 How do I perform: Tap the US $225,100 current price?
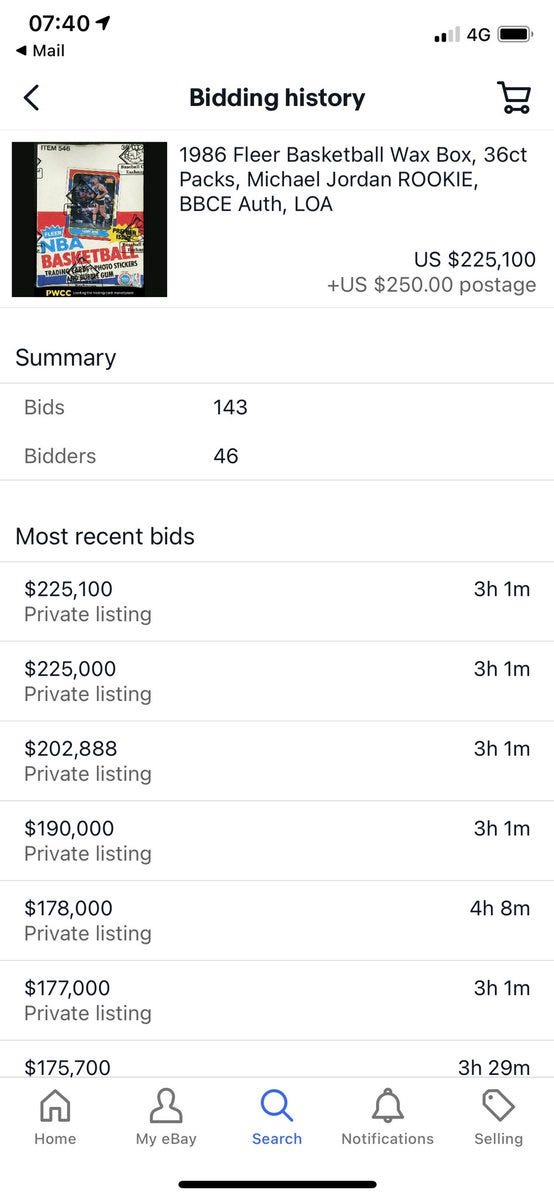(475, 260)
